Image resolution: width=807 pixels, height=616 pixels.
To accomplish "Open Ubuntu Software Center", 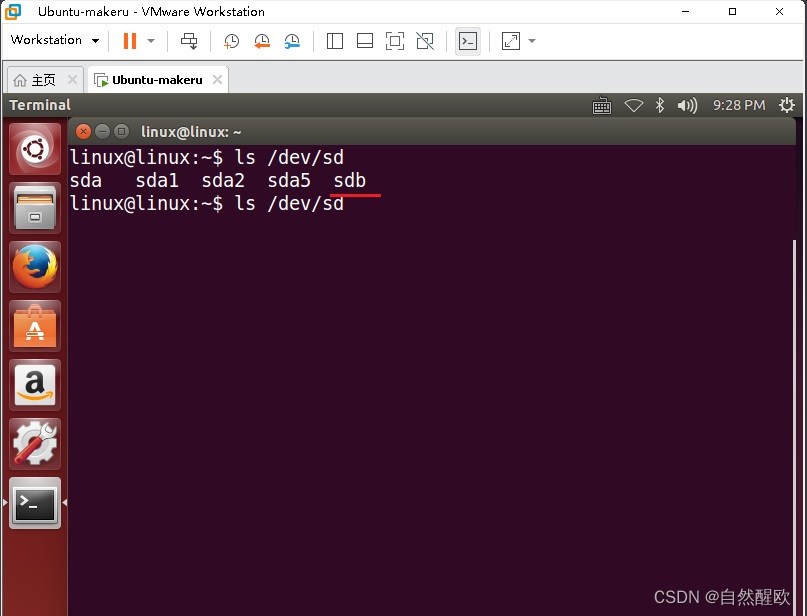I will (34, 326).
